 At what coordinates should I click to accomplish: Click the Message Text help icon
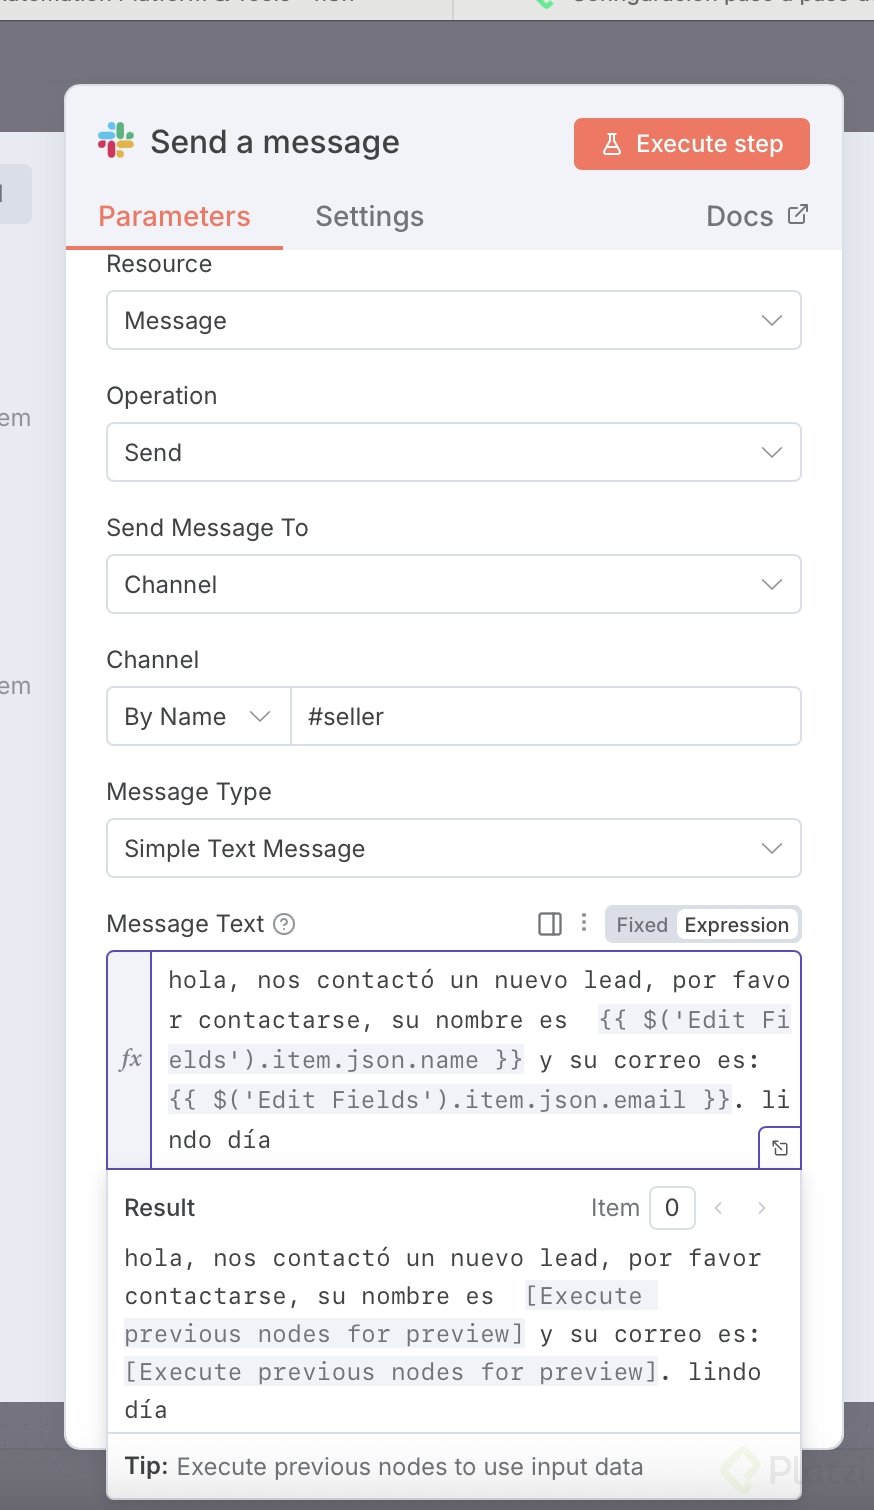click(x=284, y=924)
